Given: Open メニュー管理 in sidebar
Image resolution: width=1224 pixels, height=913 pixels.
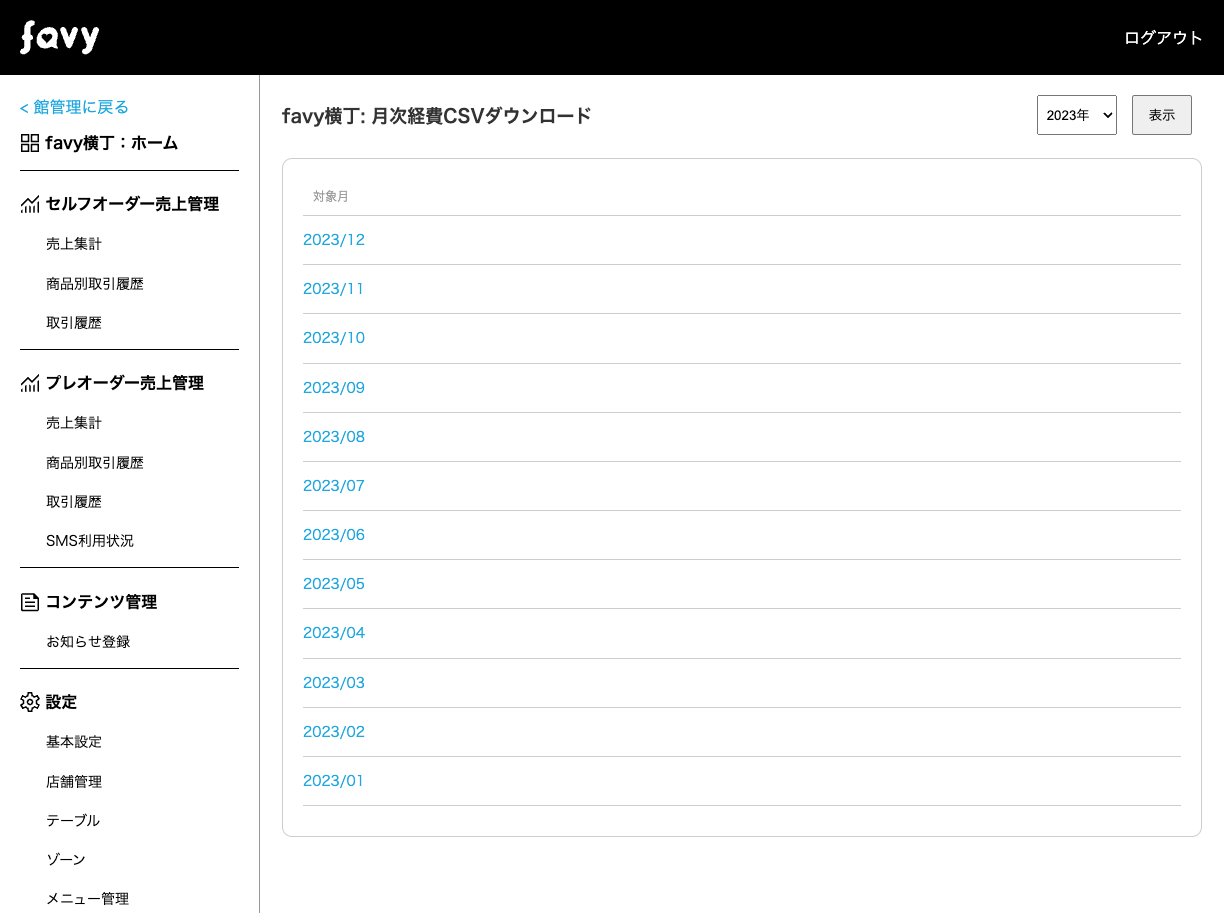Looking at the screenshot, I should click(88, 898).
